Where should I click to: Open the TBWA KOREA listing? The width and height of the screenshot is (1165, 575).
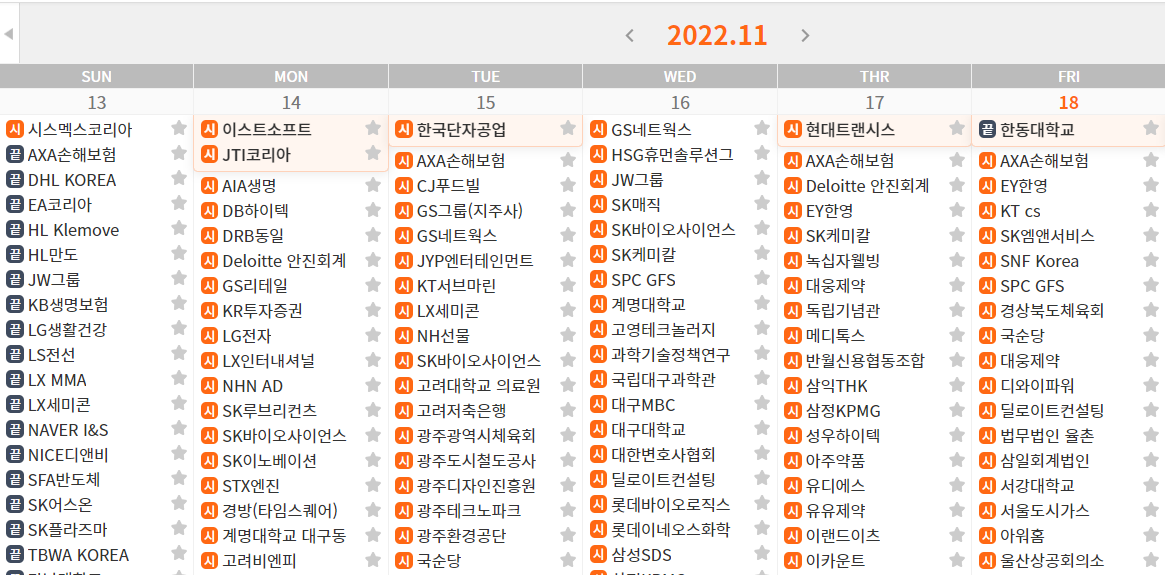pyautogui.click(x=79, y=555)
